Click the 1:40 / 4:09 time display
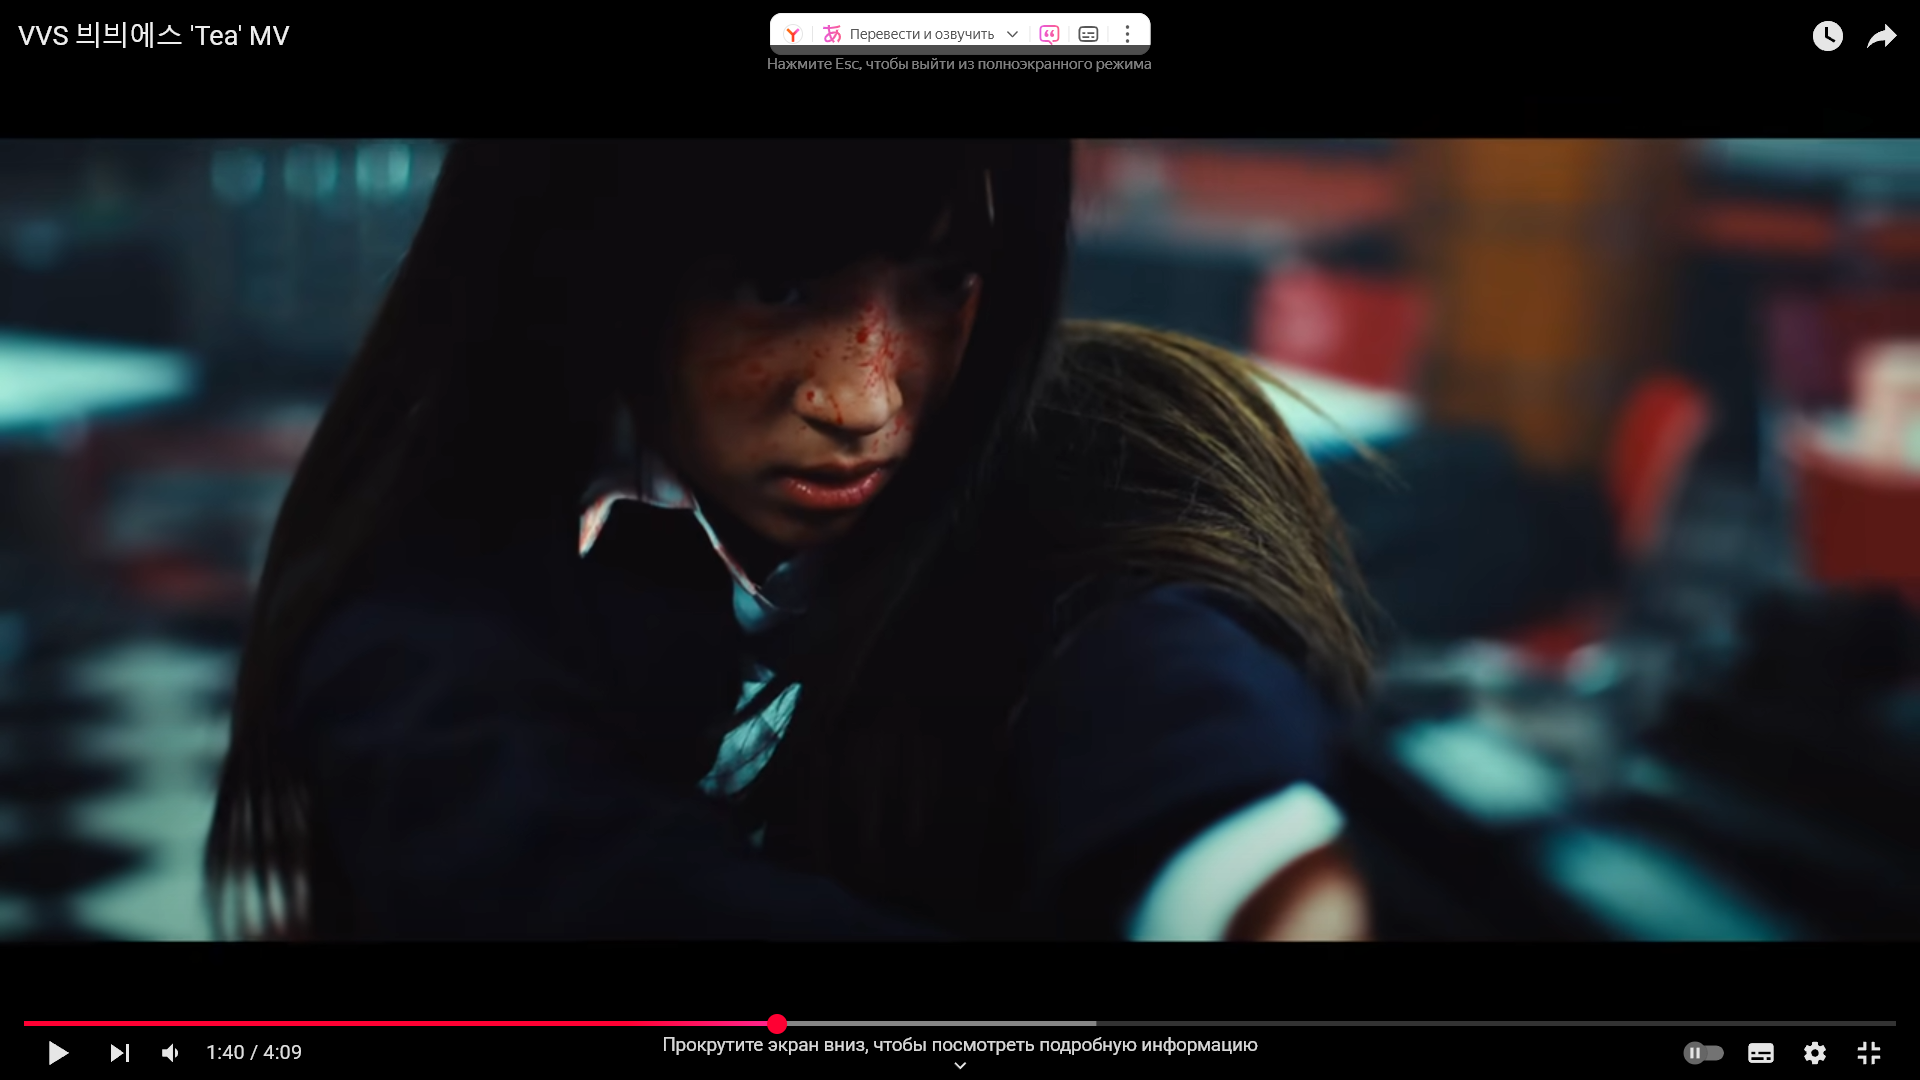Screen dimensions: 1920x1080 coord(254,1053)
